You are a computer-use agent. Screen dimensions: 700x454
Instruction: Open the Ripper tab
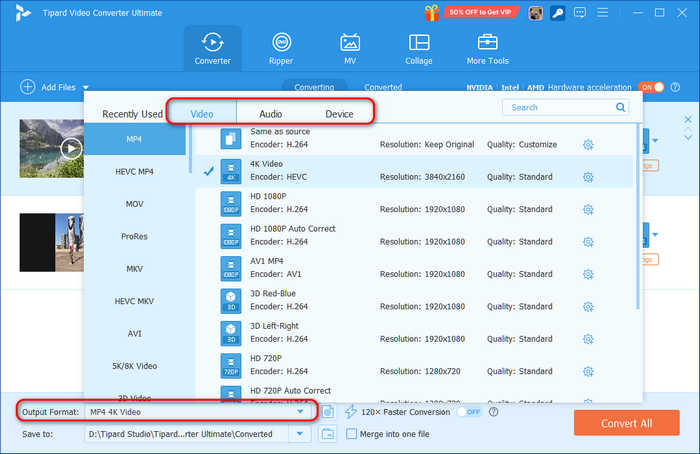[x=281, y=48]
